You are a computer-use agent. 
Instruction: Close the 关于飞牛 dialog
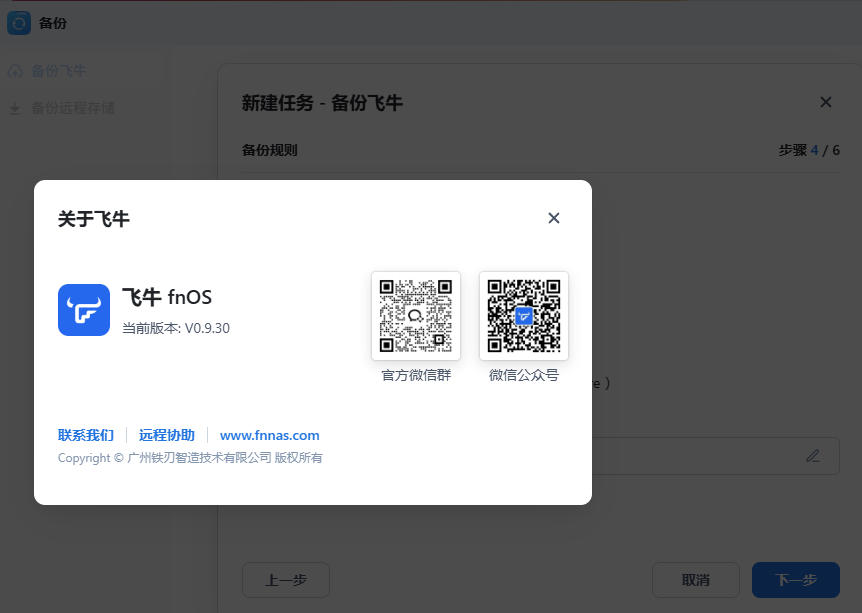click(553, 218)
